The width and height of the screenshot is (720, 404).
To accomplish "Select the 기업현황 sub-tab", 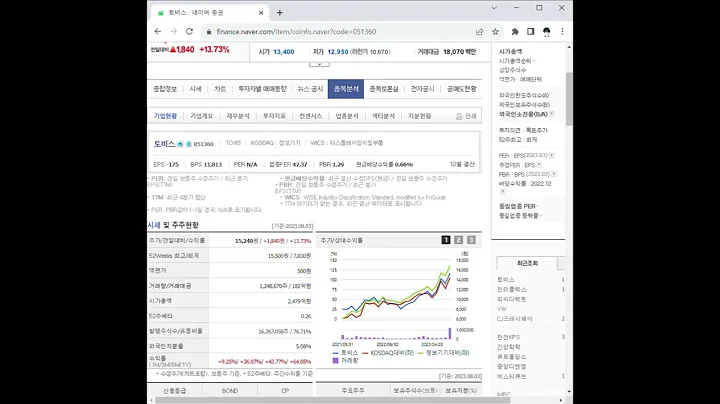I will 165,116.
